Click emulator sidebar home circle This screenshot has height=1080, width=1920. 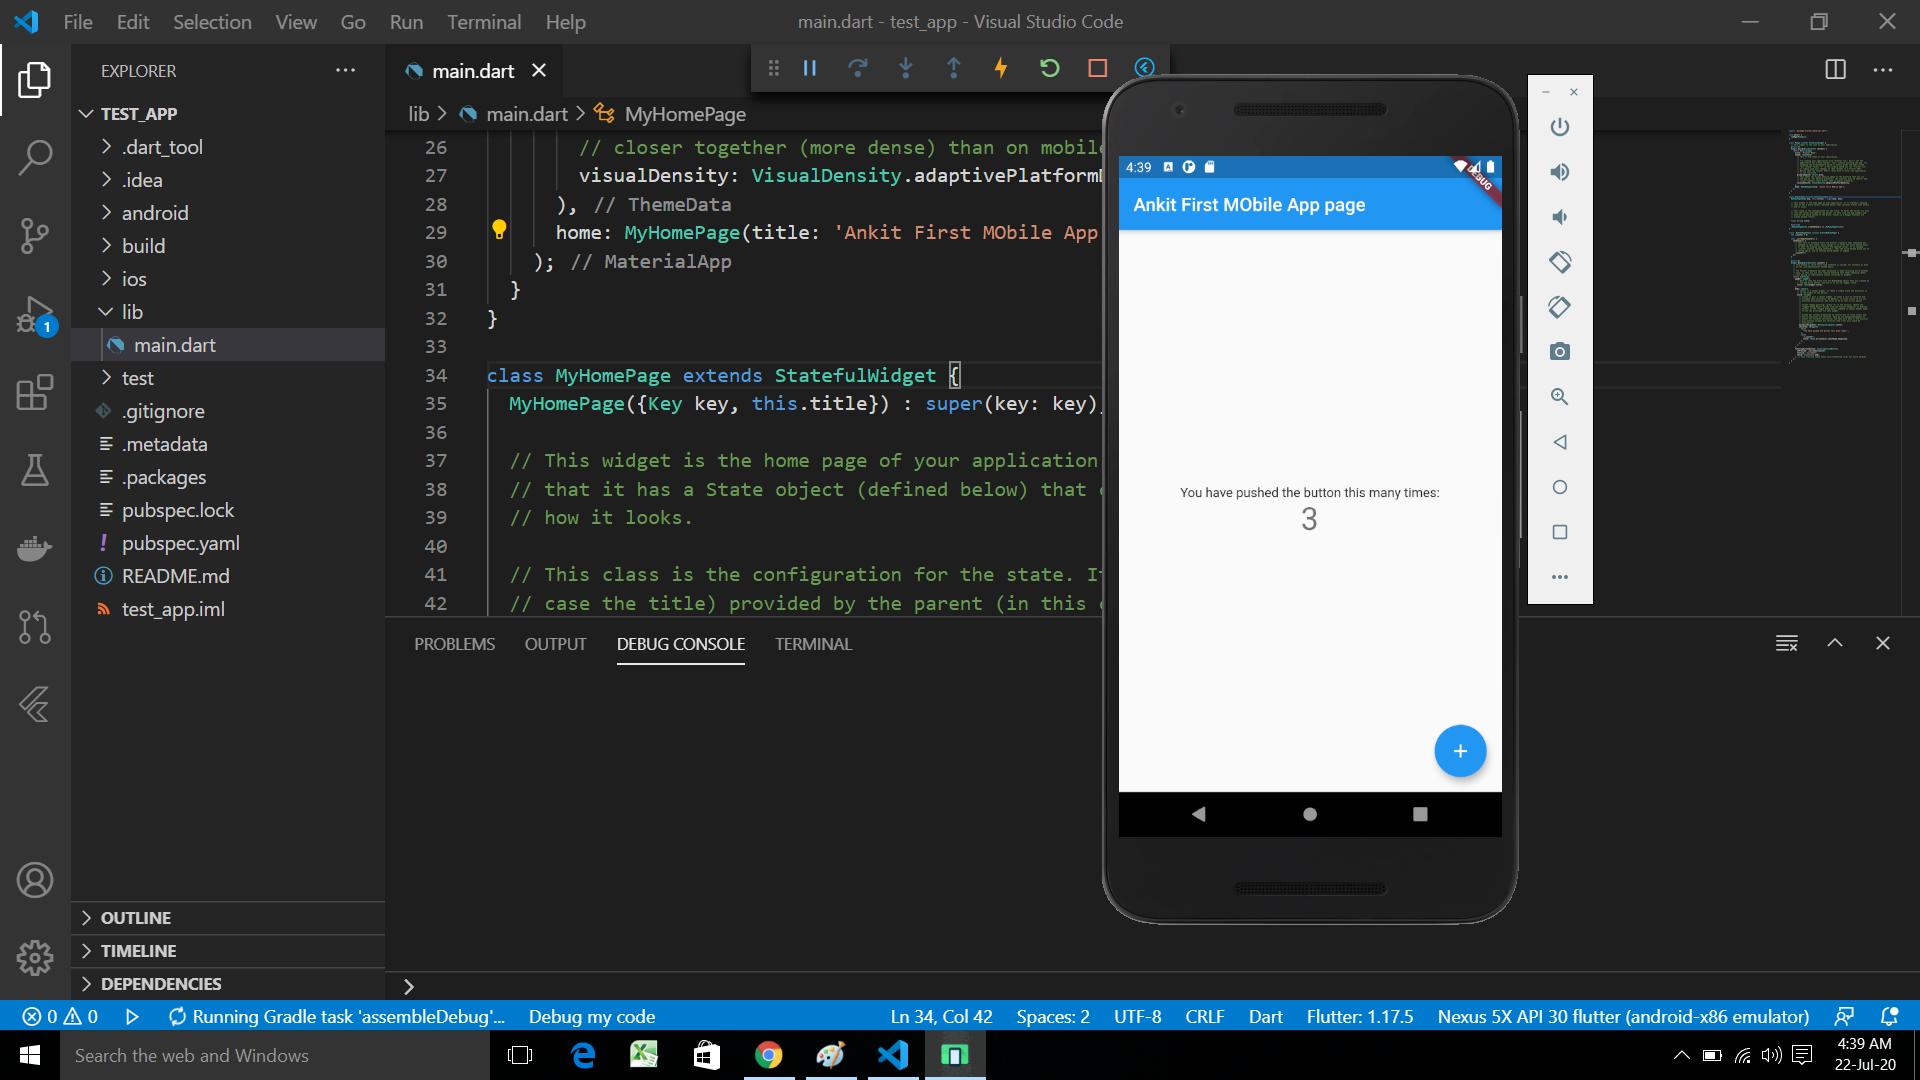pos(1560,487)
